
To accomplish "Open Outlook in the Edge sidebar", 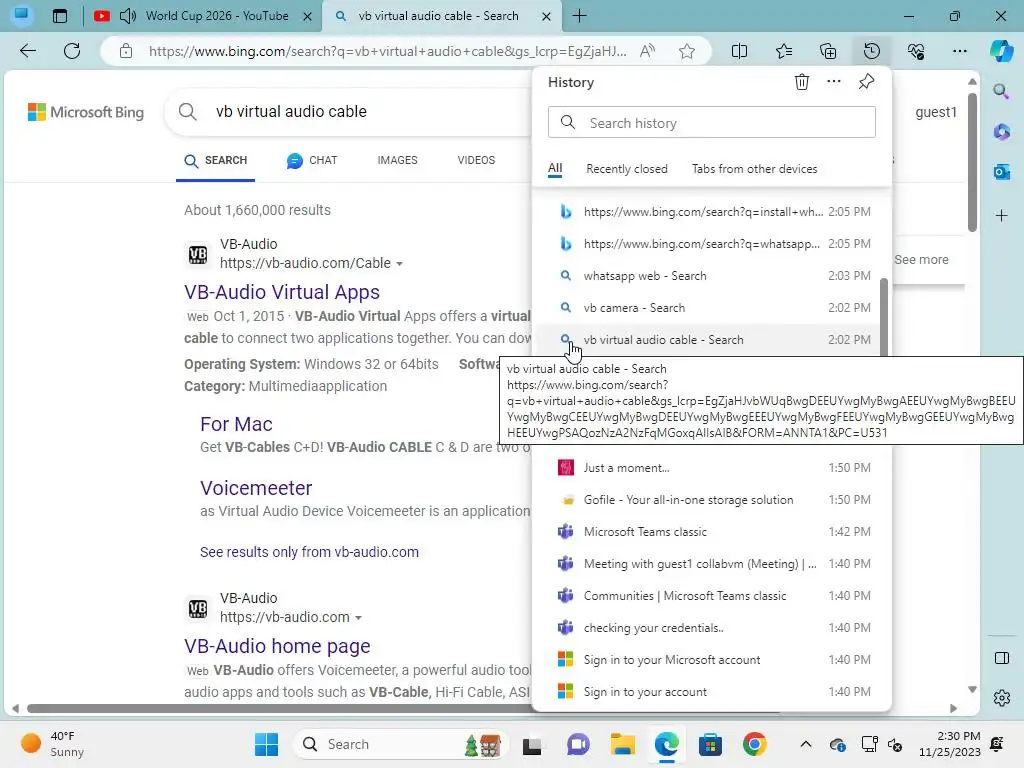I will point(1001,172).
